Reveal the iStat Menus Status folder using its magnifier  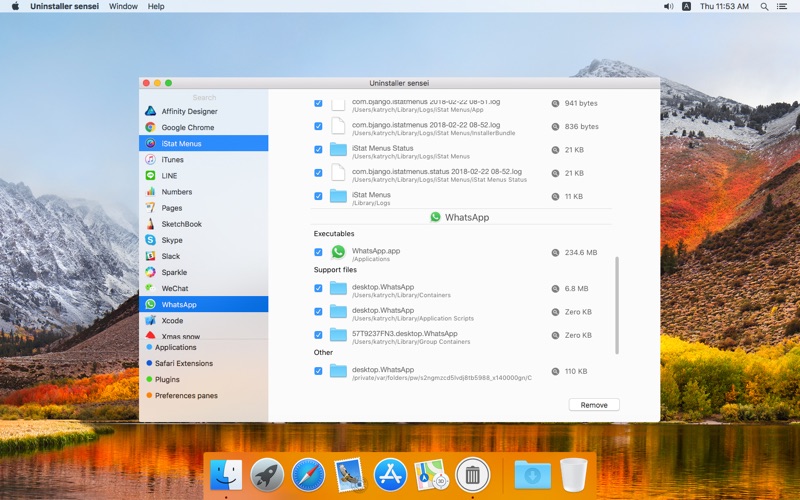click(x=555, y=149)
